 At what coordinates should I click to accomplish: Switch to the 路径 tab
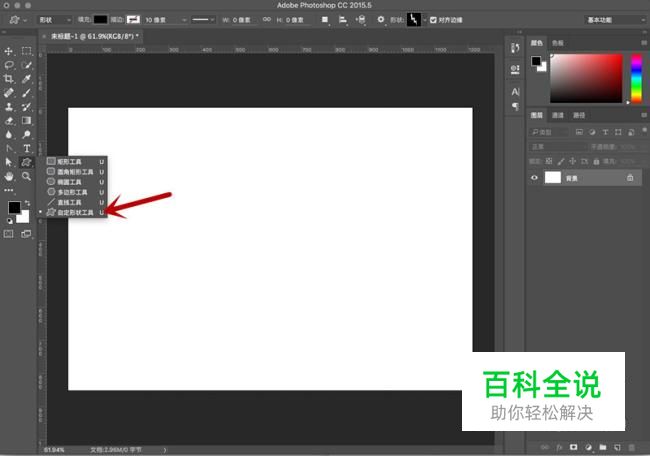(579, 115)
